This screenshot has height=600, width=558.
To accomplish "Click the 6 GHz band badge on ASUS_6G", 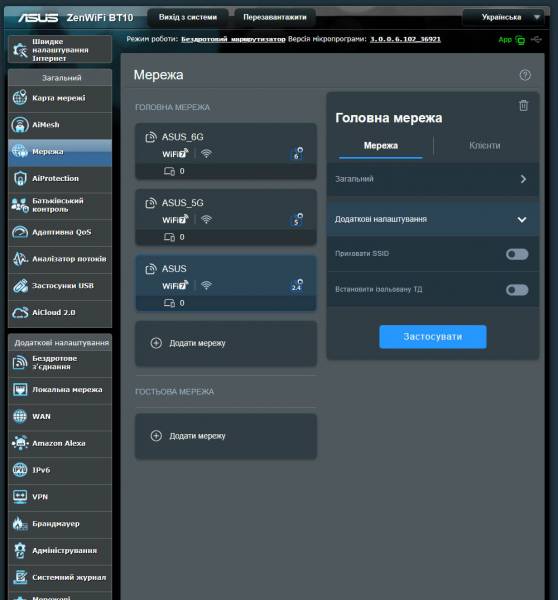I will 297,153.
